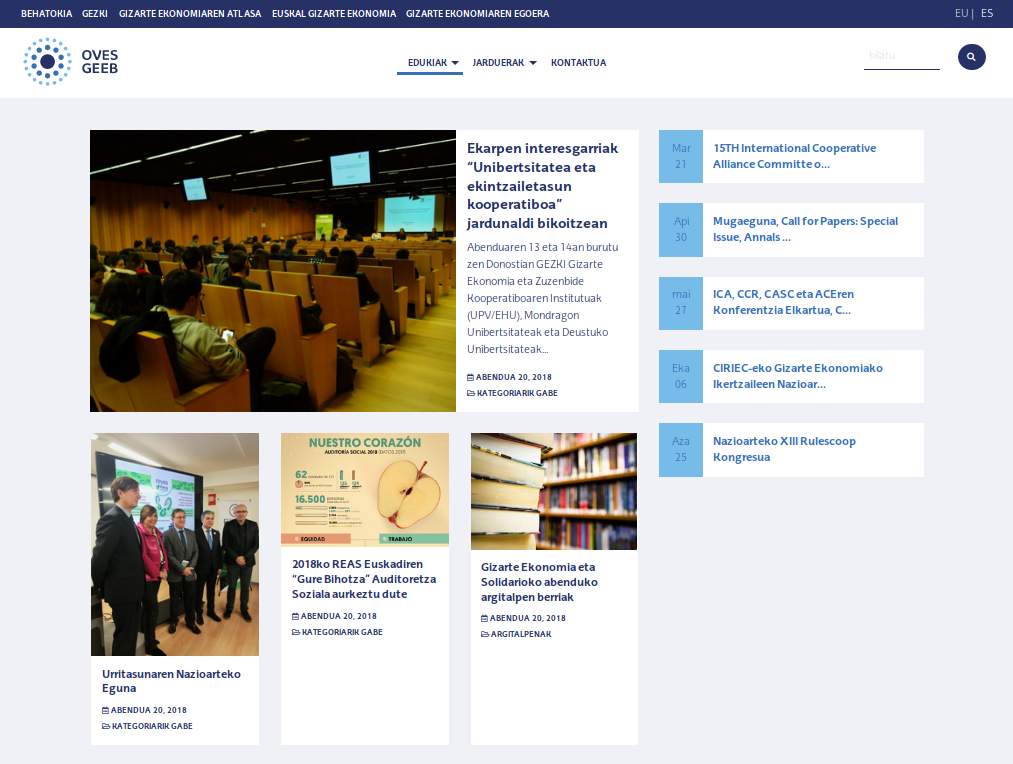This screenshot has height=764, width=1013.
Task: Click the Mar 21 date badge
Action: (681, 156)
